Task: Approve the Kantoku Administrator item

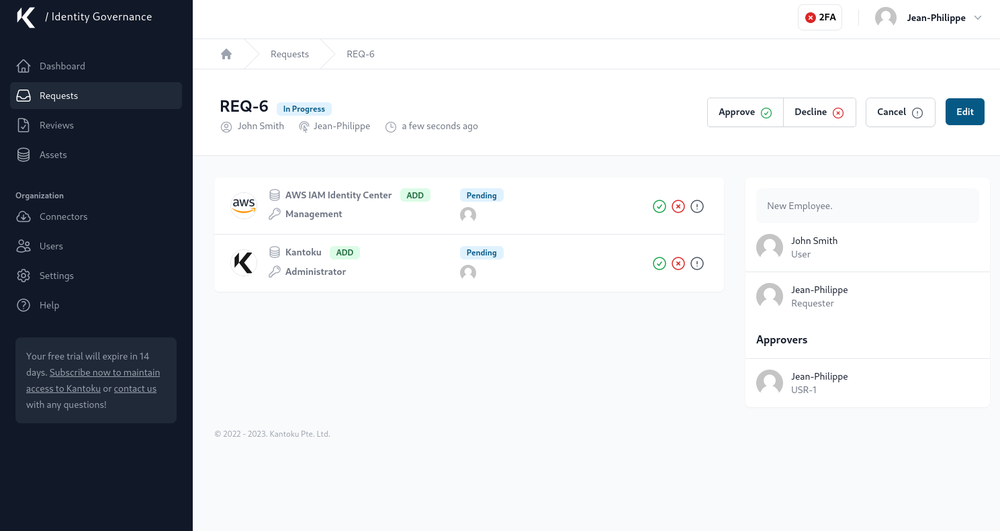Action: [x=659, y=263]
